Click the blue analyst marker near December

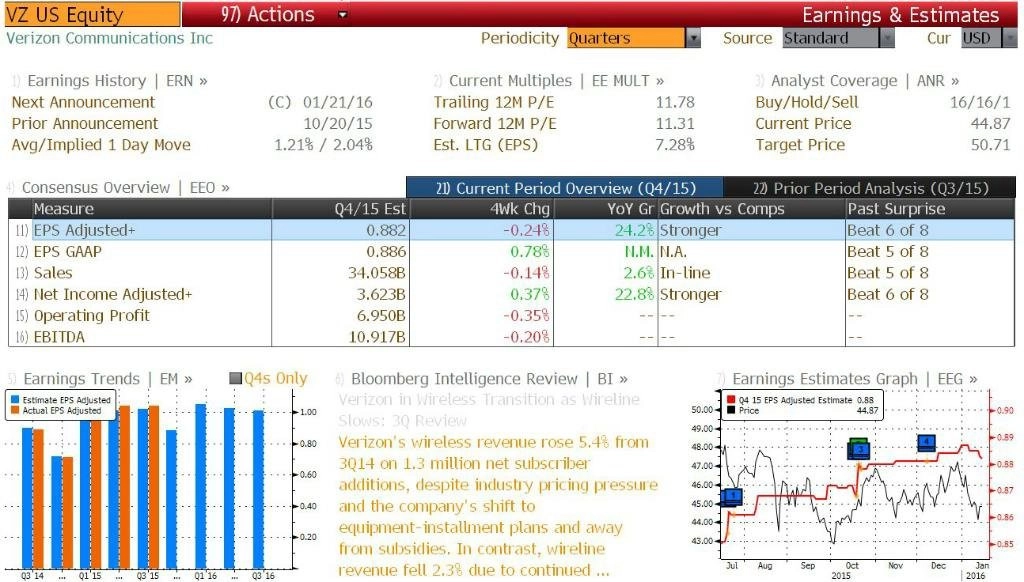coord(927,443)
